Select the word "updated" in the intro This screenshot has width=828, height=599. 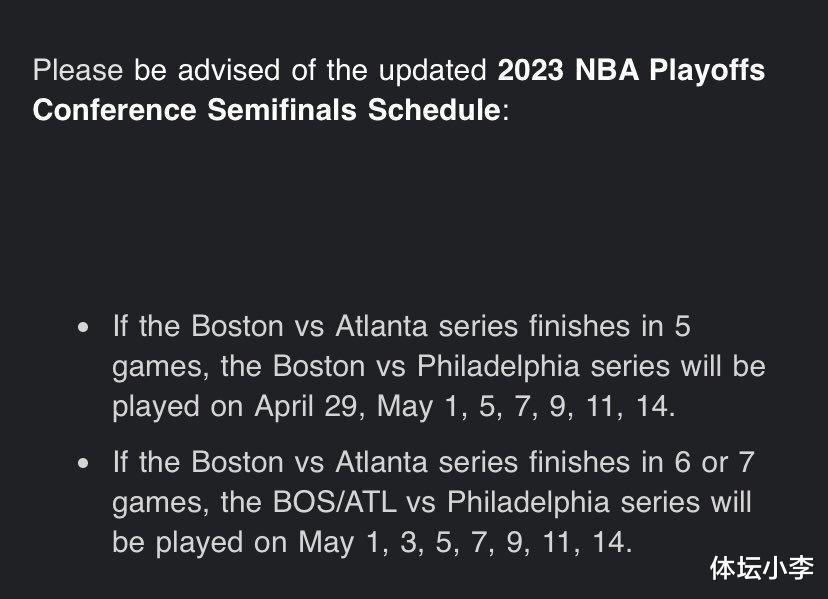(432, 70)
